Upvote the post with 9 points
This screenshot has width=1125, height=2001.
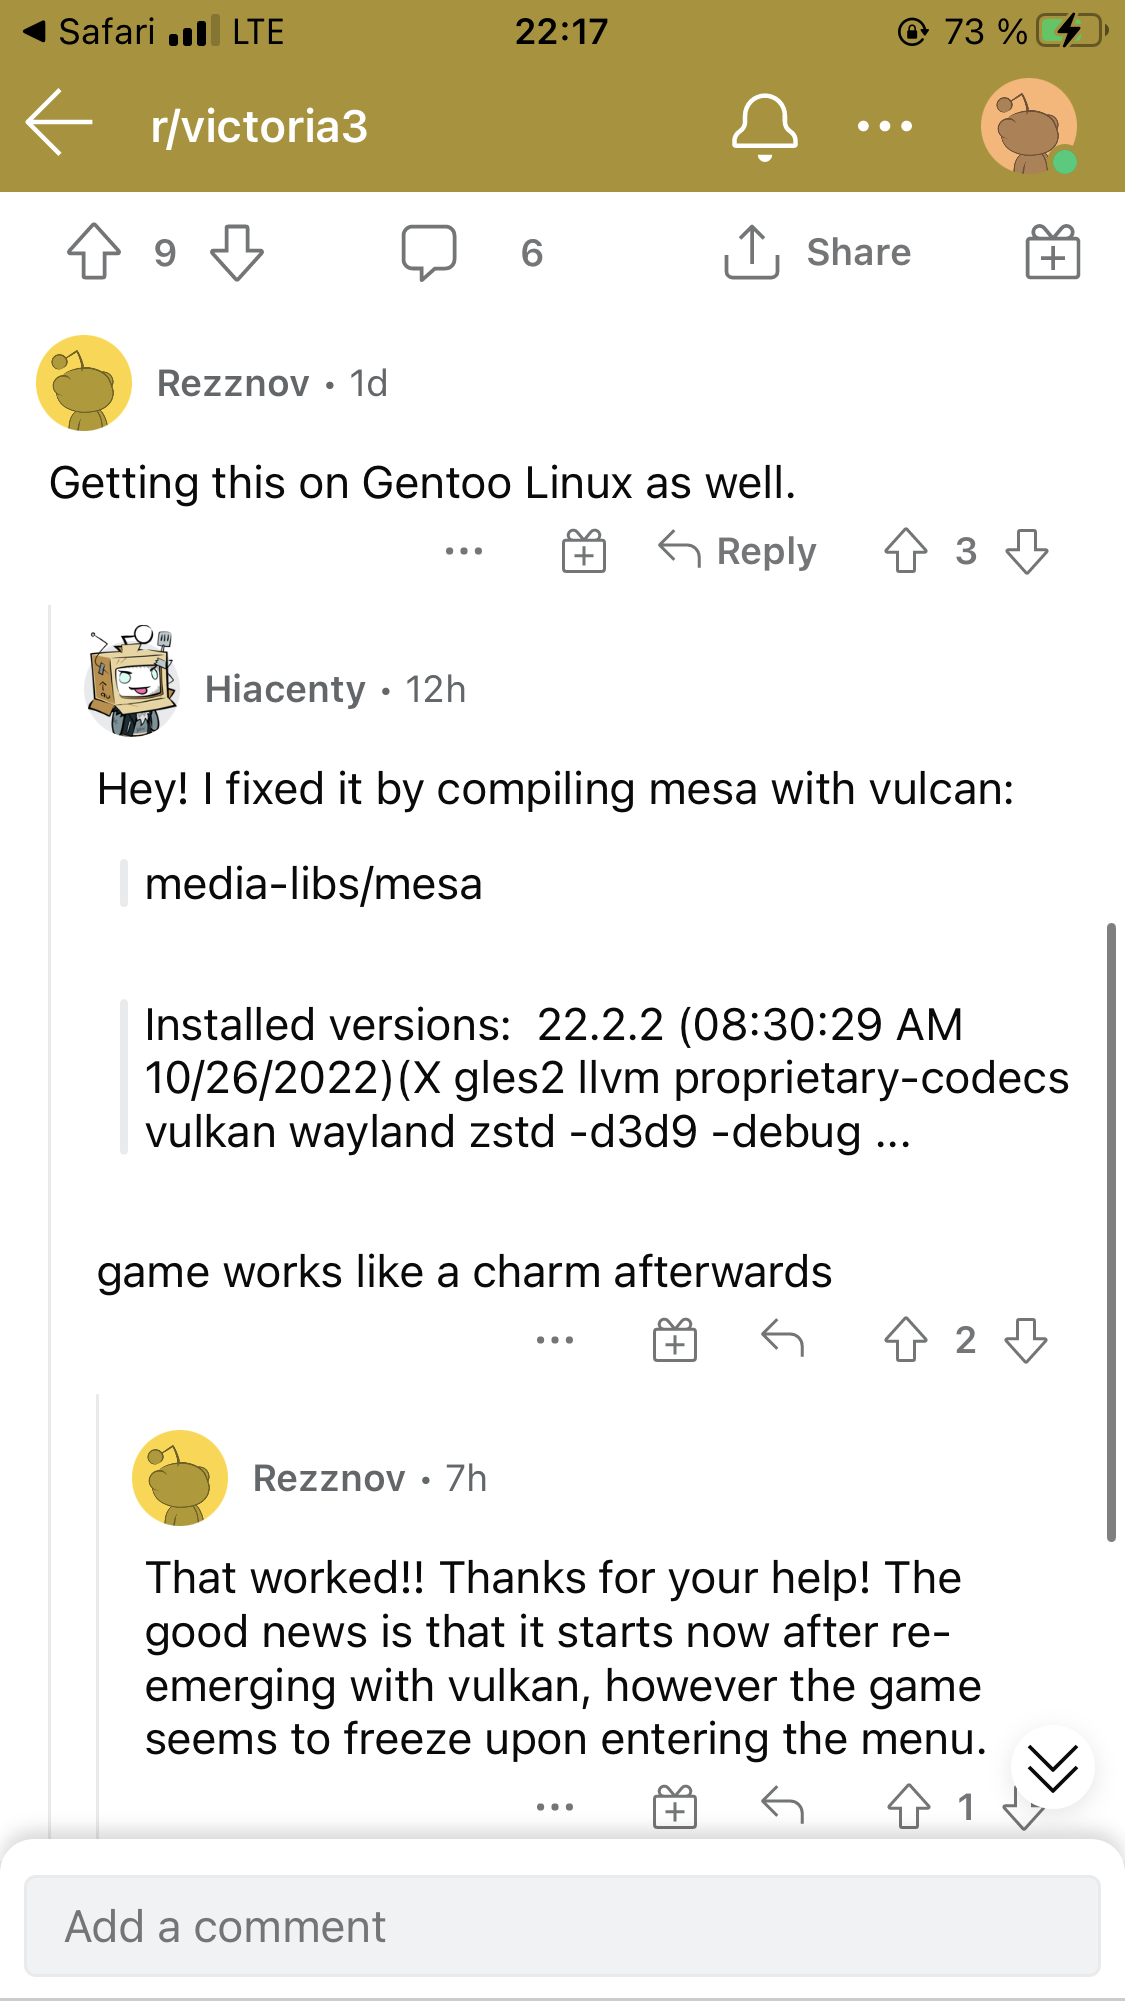point(94,252)
